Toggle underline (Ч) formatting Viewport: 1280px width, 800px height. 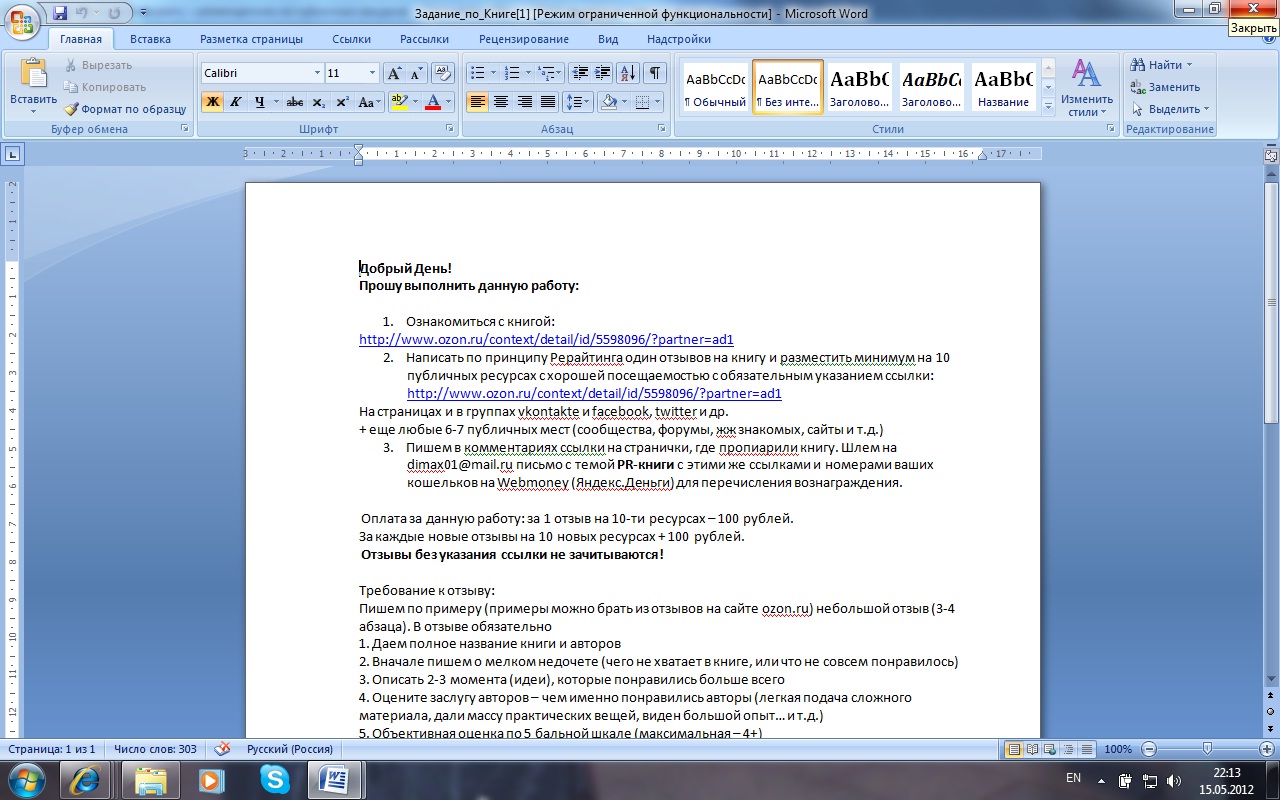(x=260, y=102)
